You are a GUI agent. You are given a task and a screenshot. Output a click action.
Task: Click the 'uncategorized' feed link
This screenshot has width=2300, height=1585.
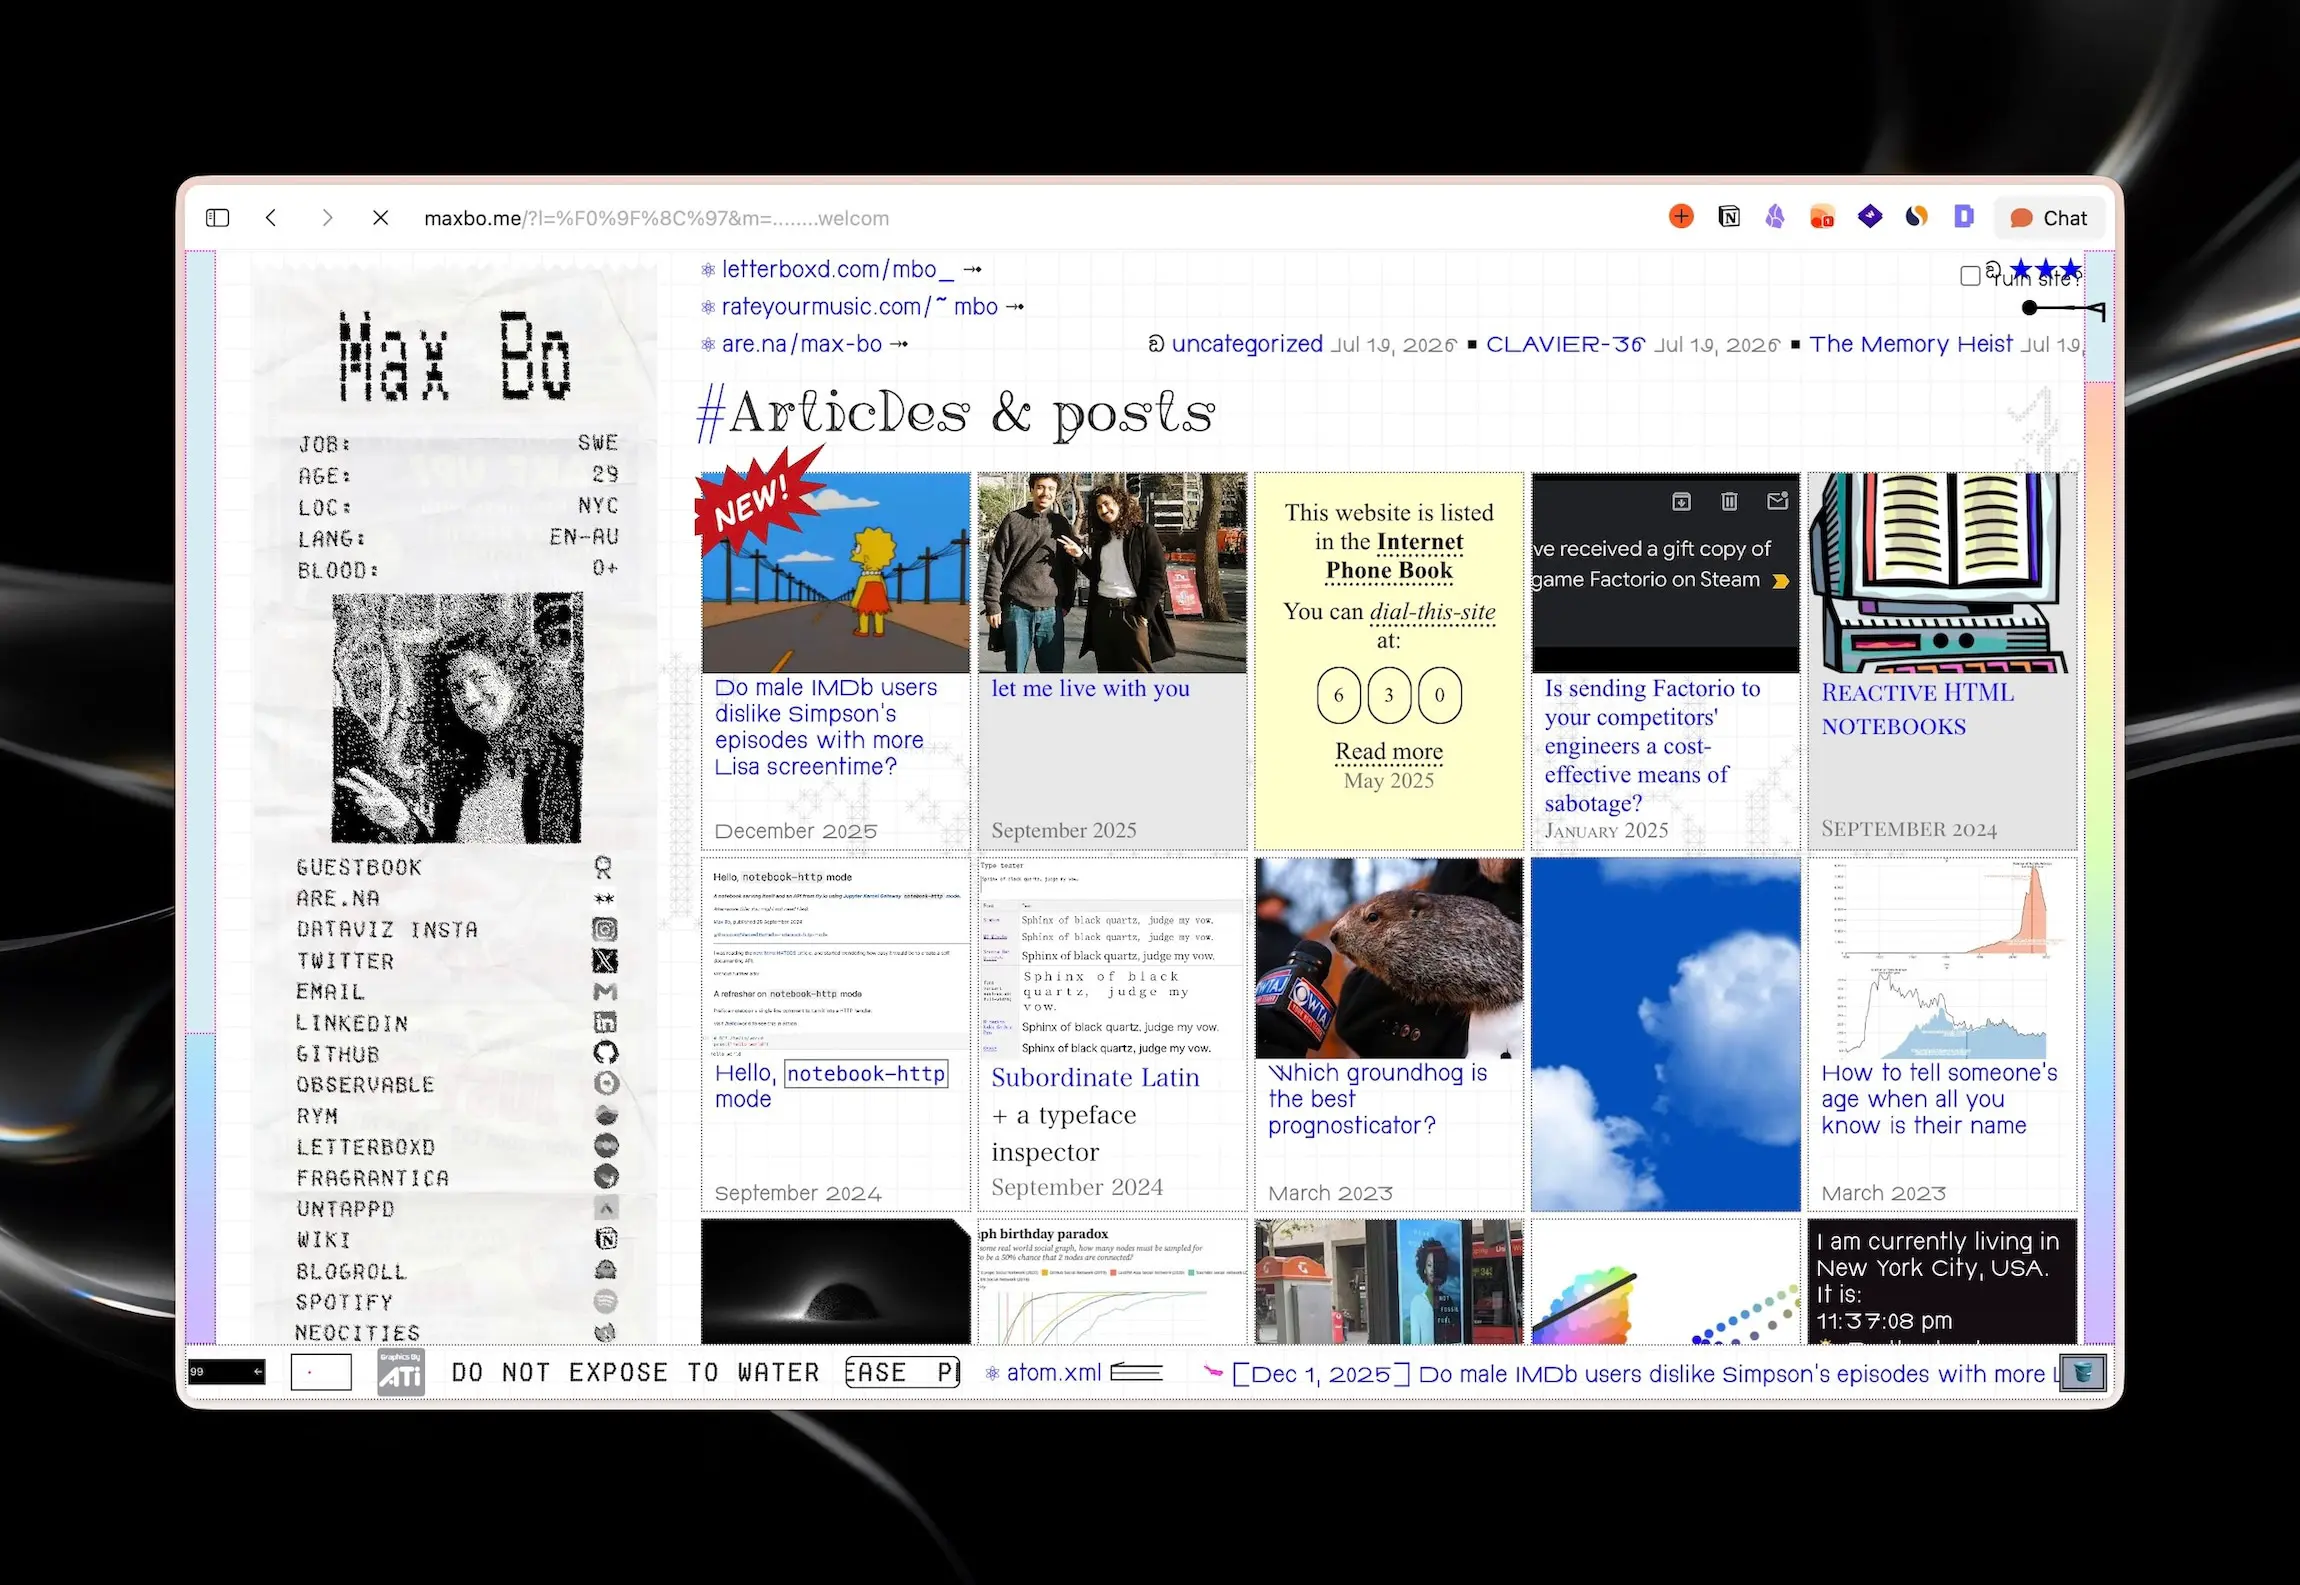pos(1246,344)
